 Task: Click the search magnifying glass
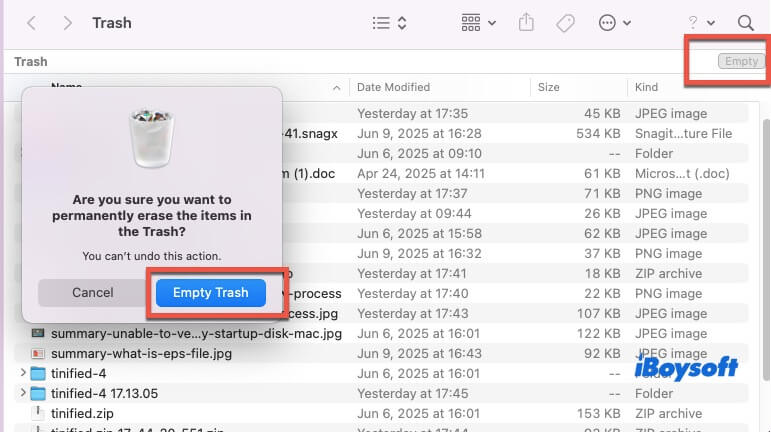(745, 22)
